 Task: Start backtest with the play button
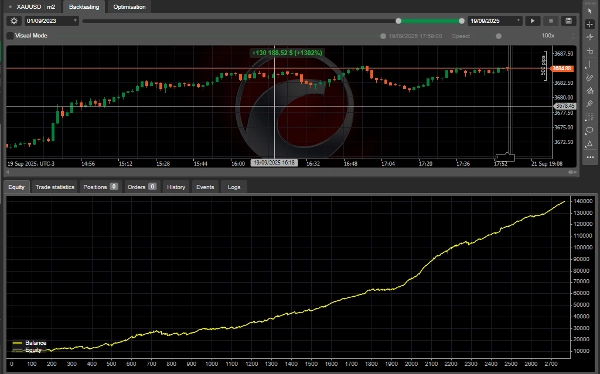532,21
